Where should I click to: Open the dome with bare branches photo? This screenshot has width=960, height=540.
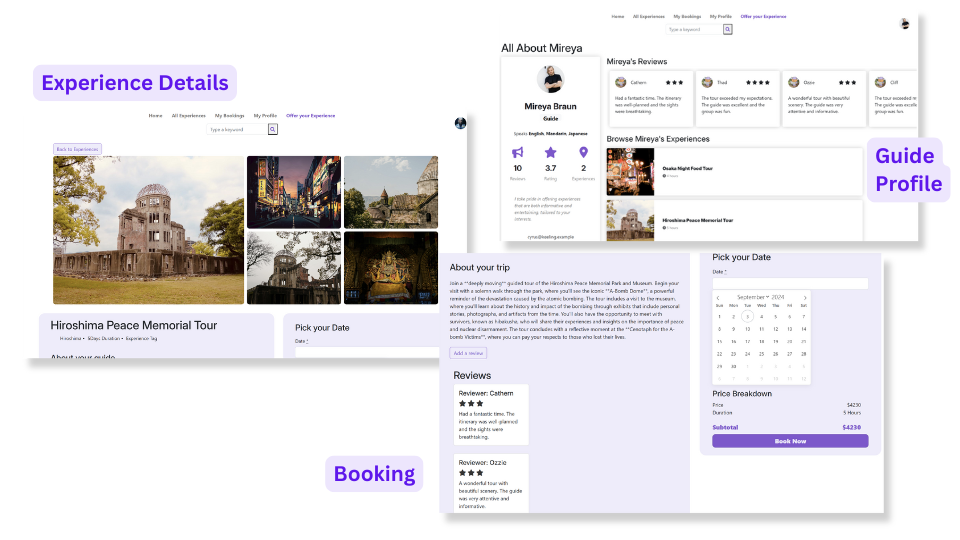(x=294, y=268)
